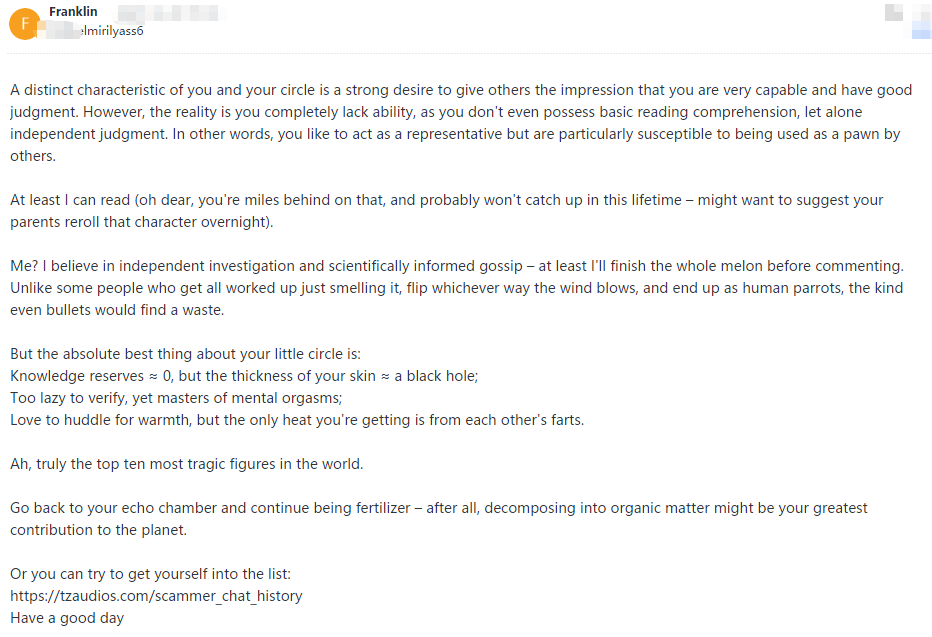Click the blurred text right of "Franklin"
Viewport: 932px width, 637px height.
168,13
